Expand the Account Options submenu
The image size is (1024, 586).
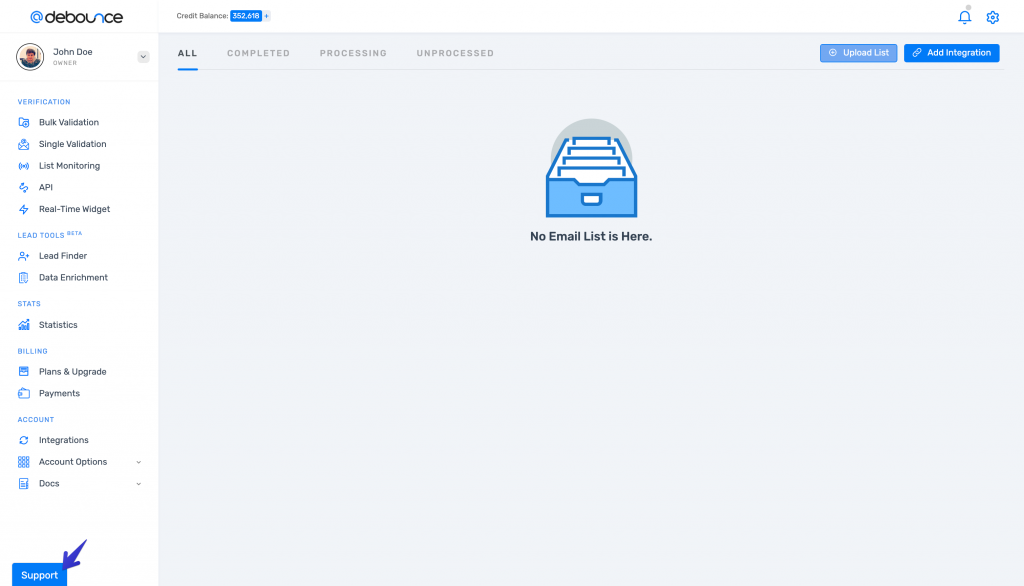138,462
